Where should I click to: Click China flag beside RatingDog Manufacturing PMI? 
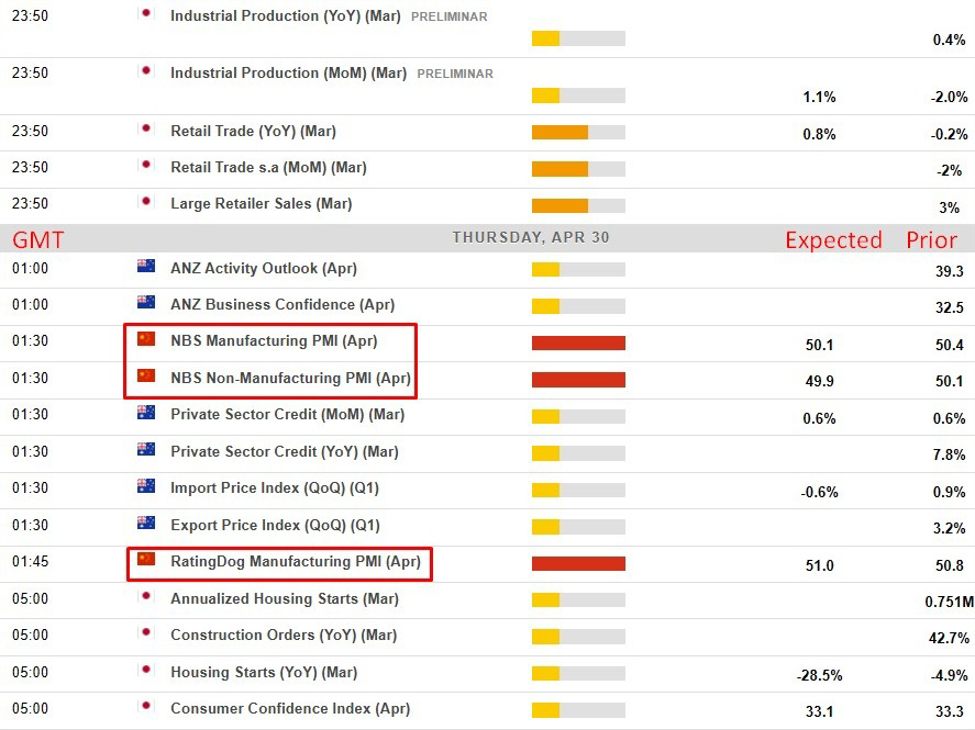pos(146,561)
